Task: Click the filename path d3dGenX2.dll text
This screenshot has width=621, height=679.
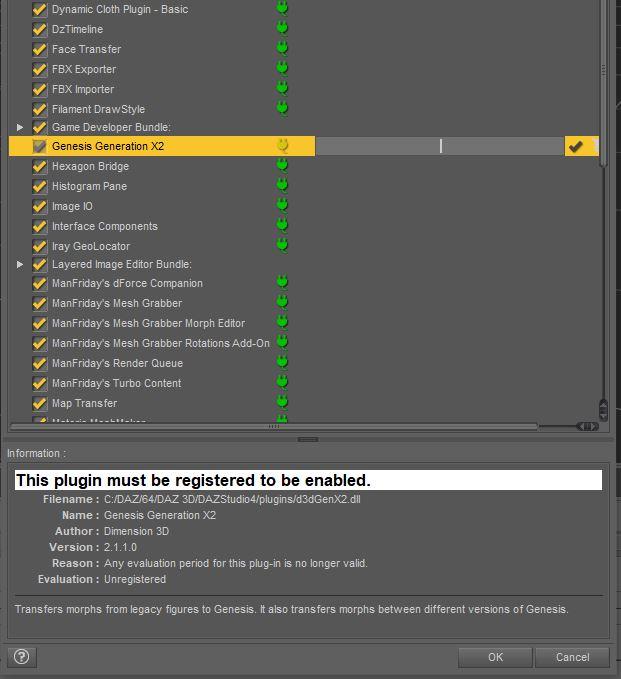Action: click(232, 499)
